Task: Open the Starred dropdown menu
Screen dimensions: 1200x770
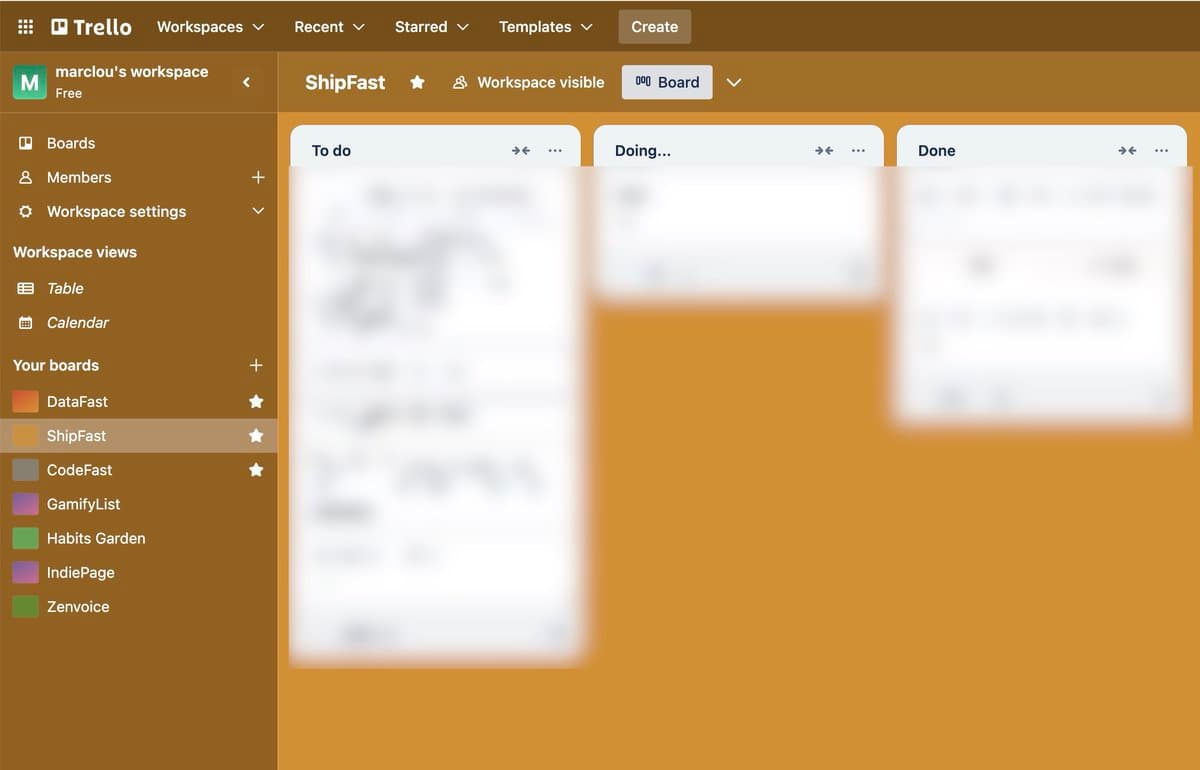Action: click(x=431, y=27)
